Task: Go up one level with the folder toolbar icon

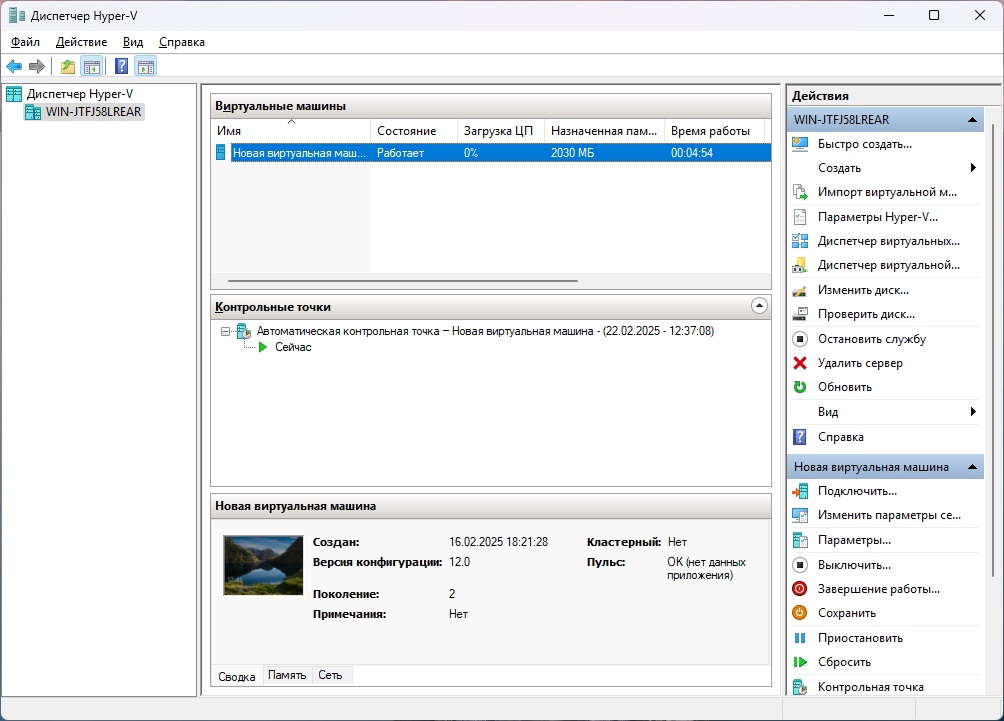Action: [x=68, y=67]
